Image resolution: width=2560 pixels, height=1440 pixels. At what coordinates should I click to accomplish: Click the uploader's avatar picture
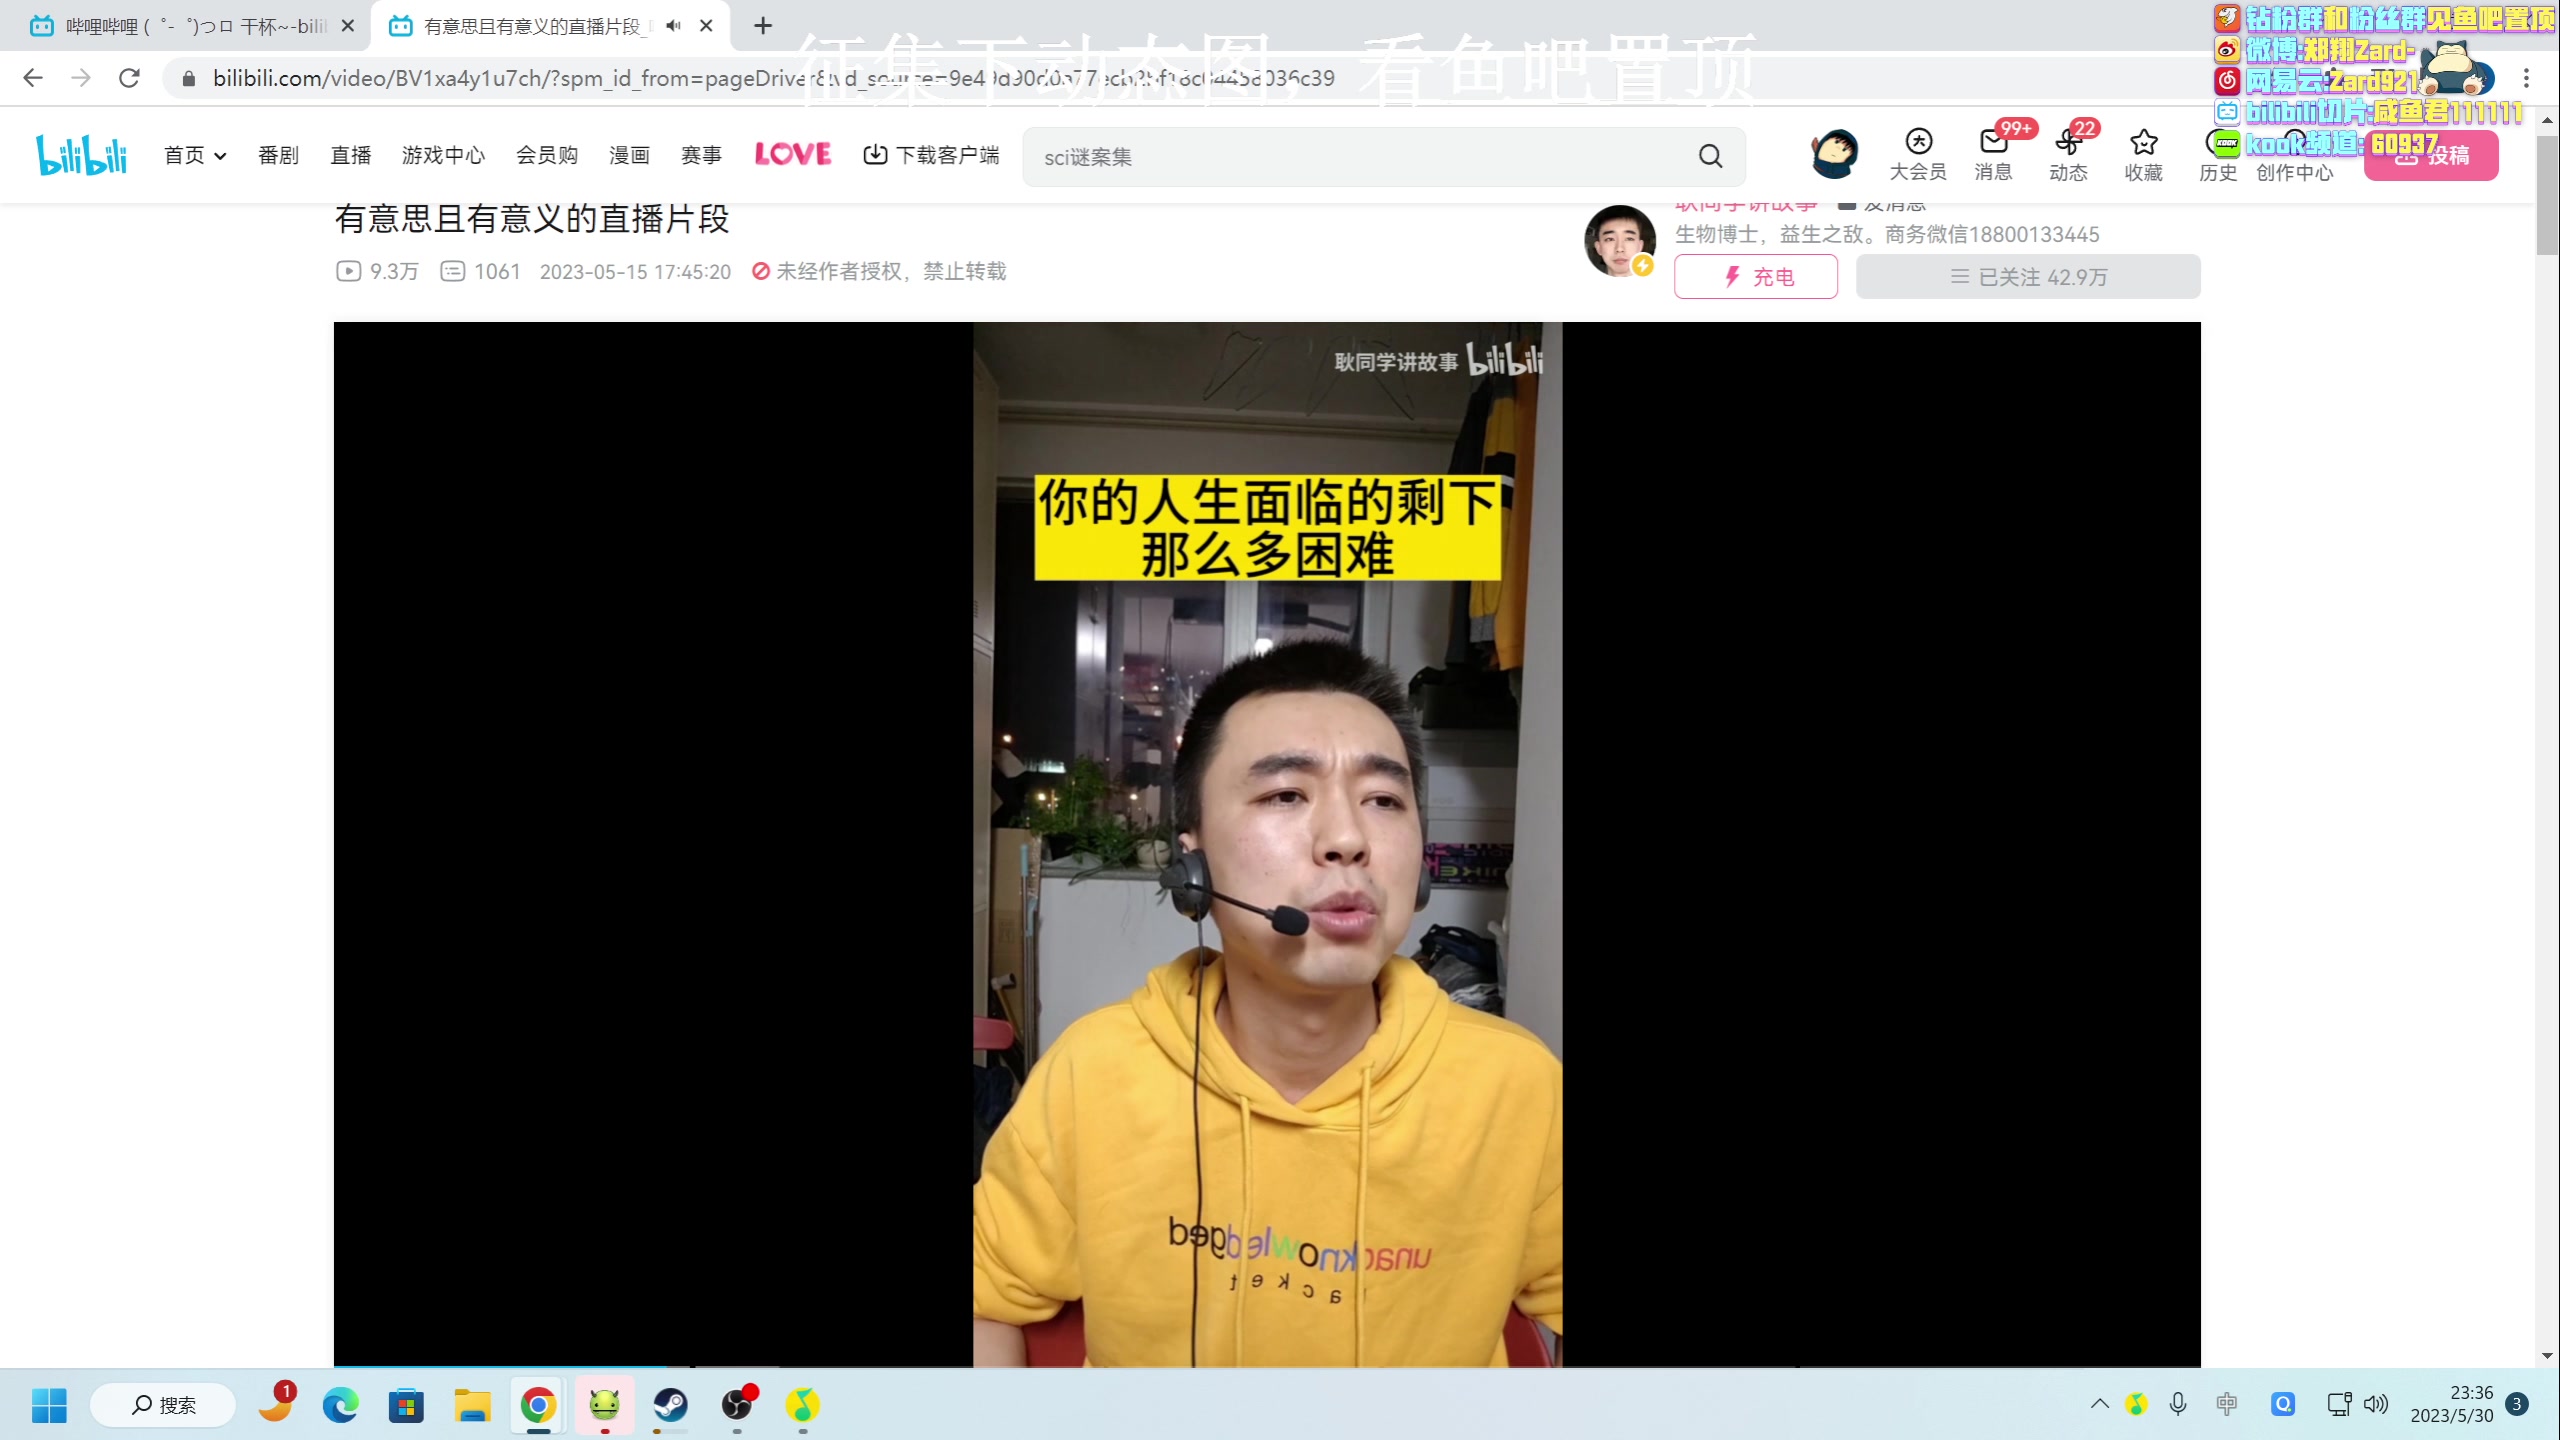pos(1619,240)
